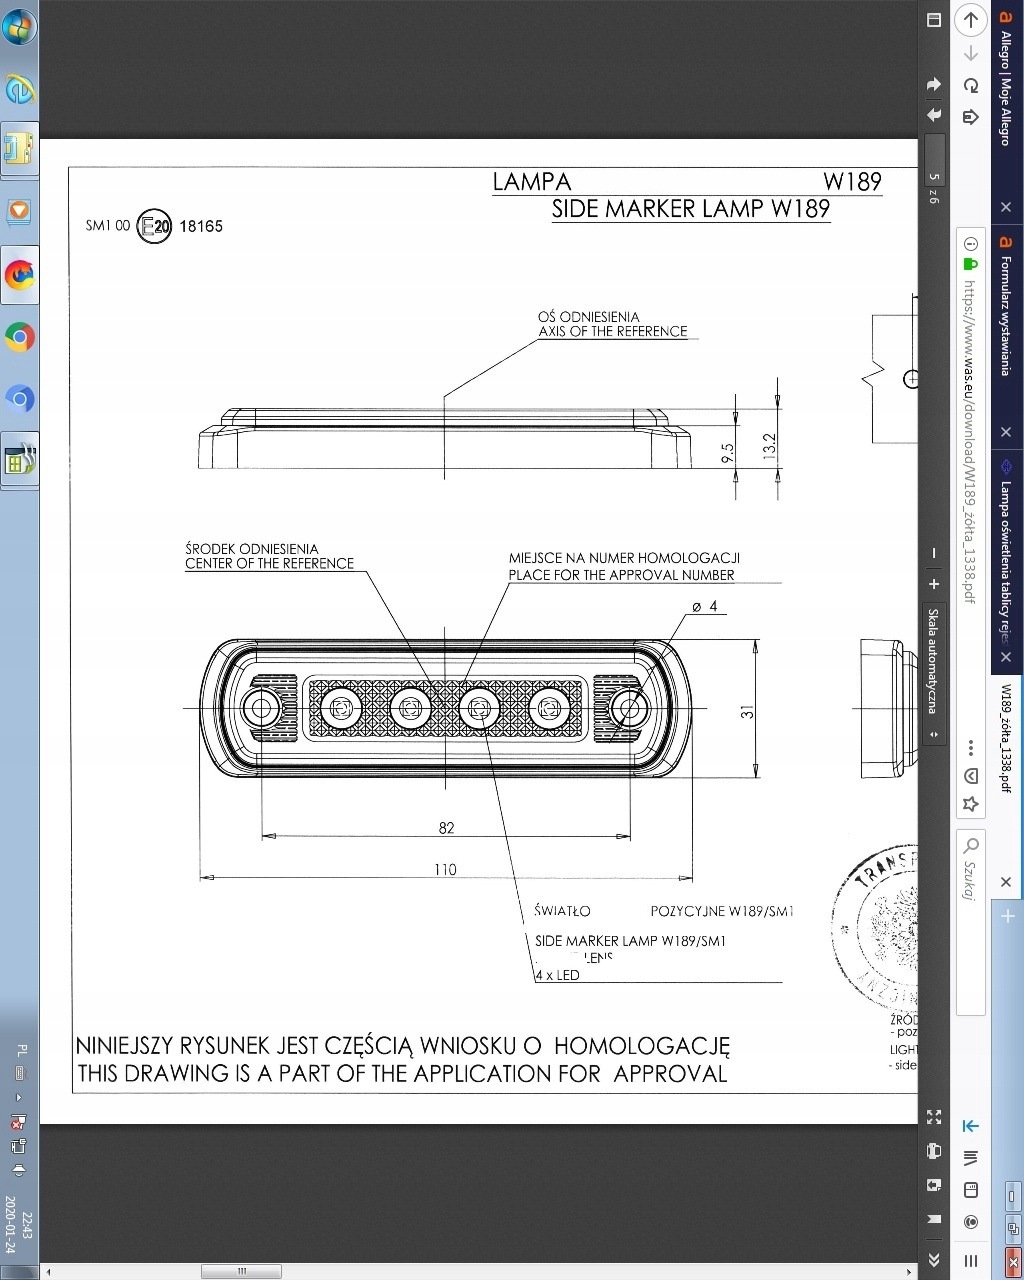Toggle the PDF viewer sidebar
Image resolution: width=1024 pixels, height=1280 pixels.
(x=934, y=19)
